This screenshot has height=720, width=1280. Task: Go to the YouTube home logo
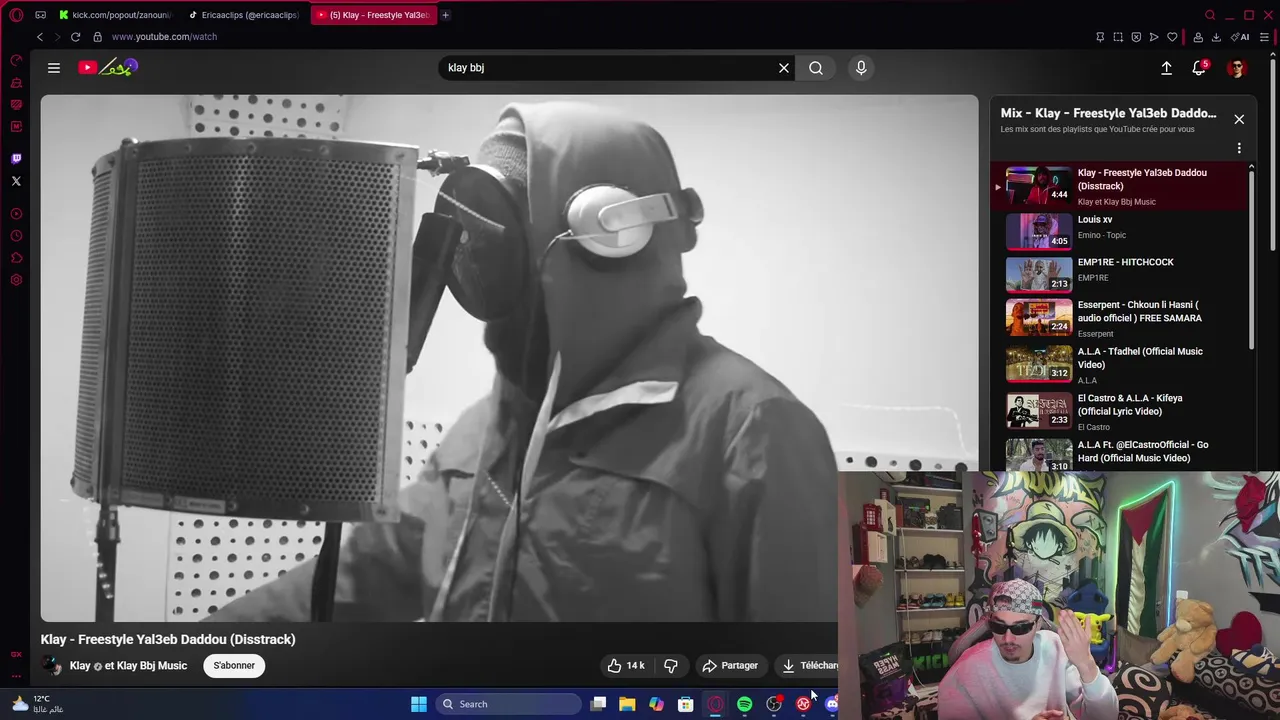click(x=107, y=68)
